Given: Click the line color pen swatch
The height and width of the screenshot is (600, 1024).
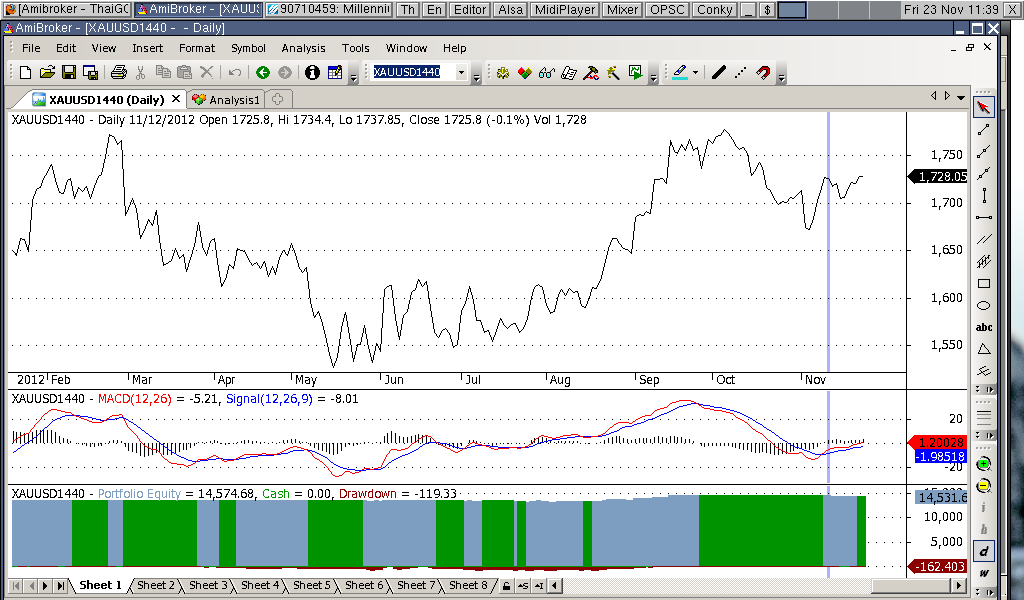Looking at the screenshot, I should 679,72.
